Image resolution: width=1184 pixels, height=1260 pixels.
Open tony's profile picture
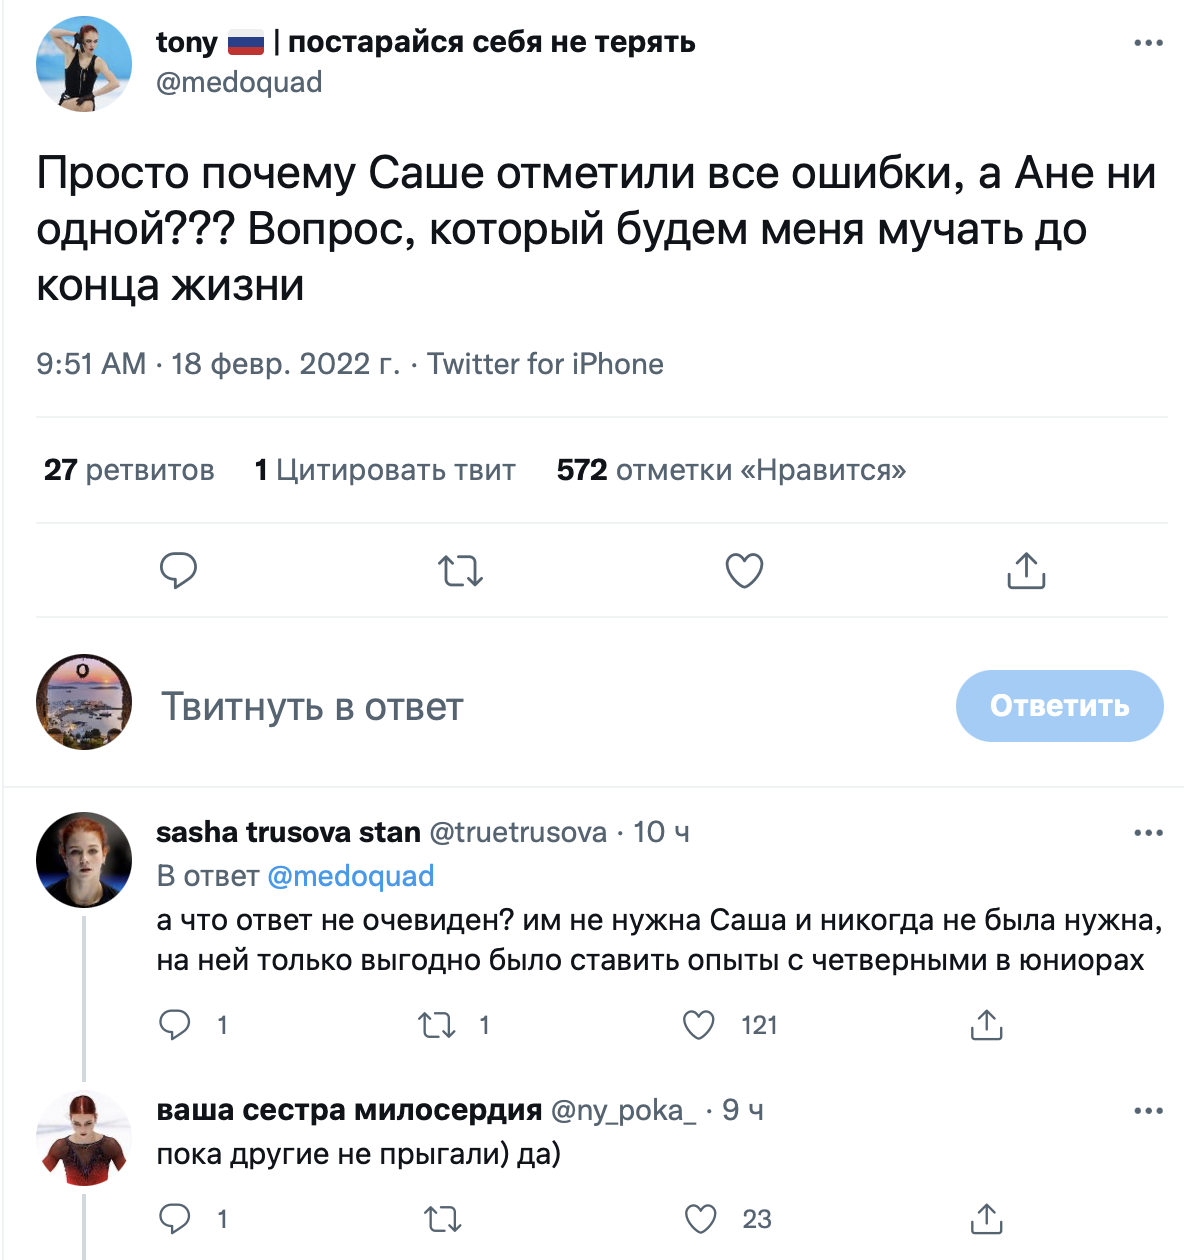pyautogui.click(x=84, y=63)
